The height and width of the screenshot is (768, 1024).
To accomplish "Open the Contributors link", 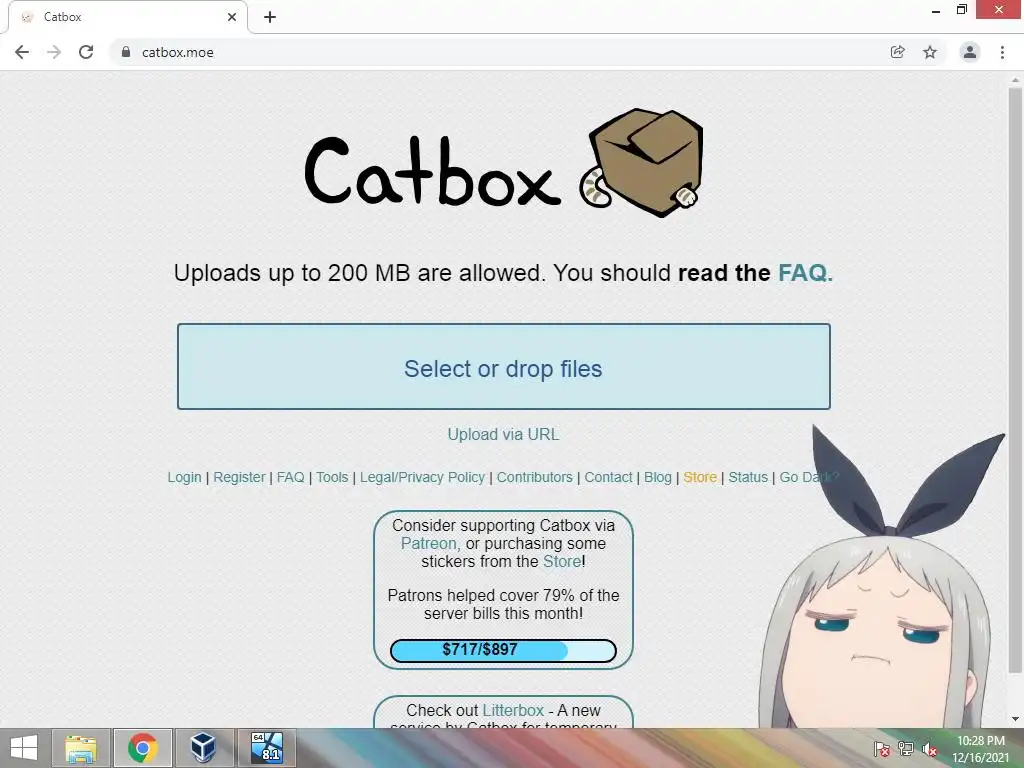I will click(x=535, y=477).
